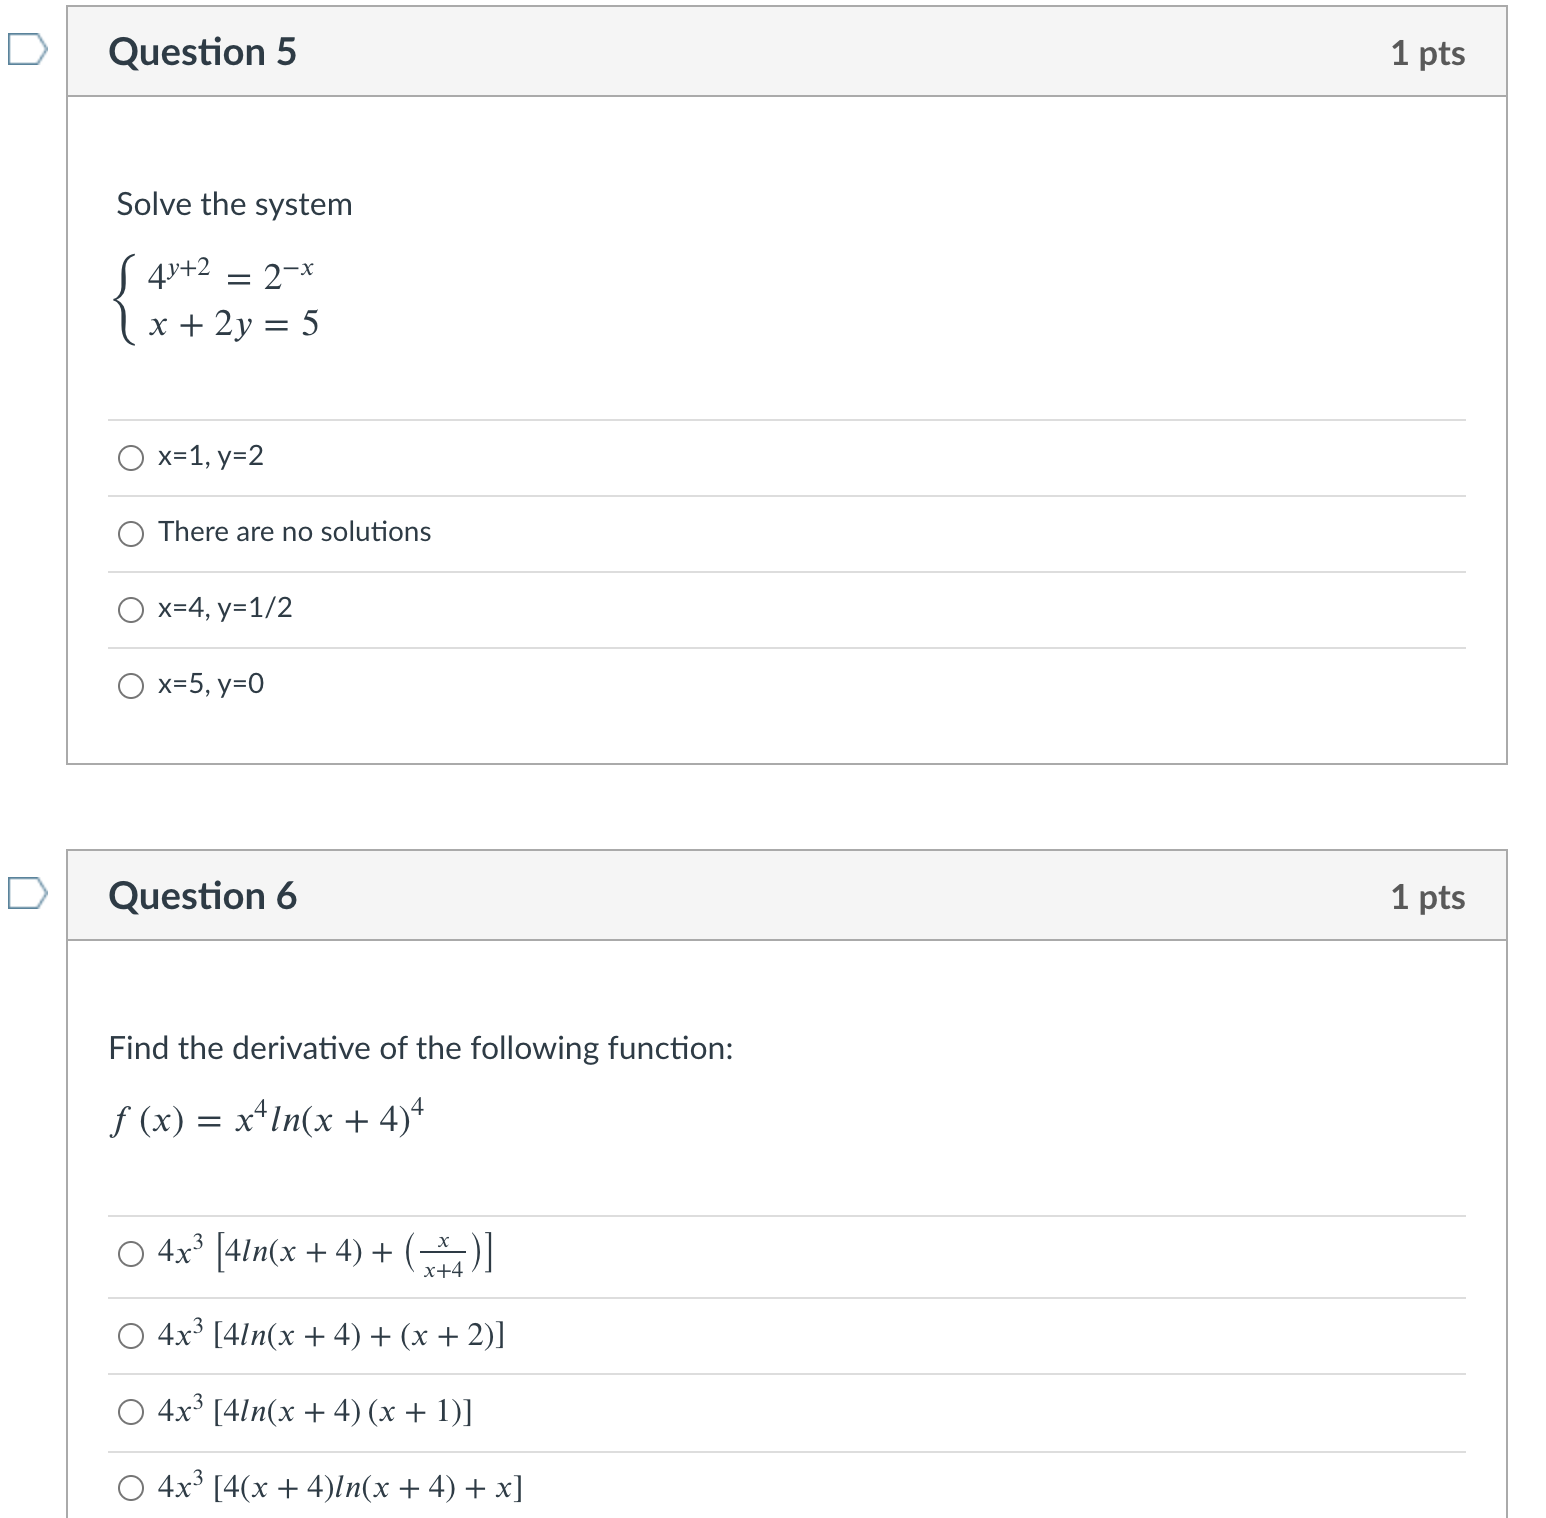This screenshot has height=1518, width=1546.
Task: Click the "There are no solutions" answer text
Action: (x=293, y=531)
